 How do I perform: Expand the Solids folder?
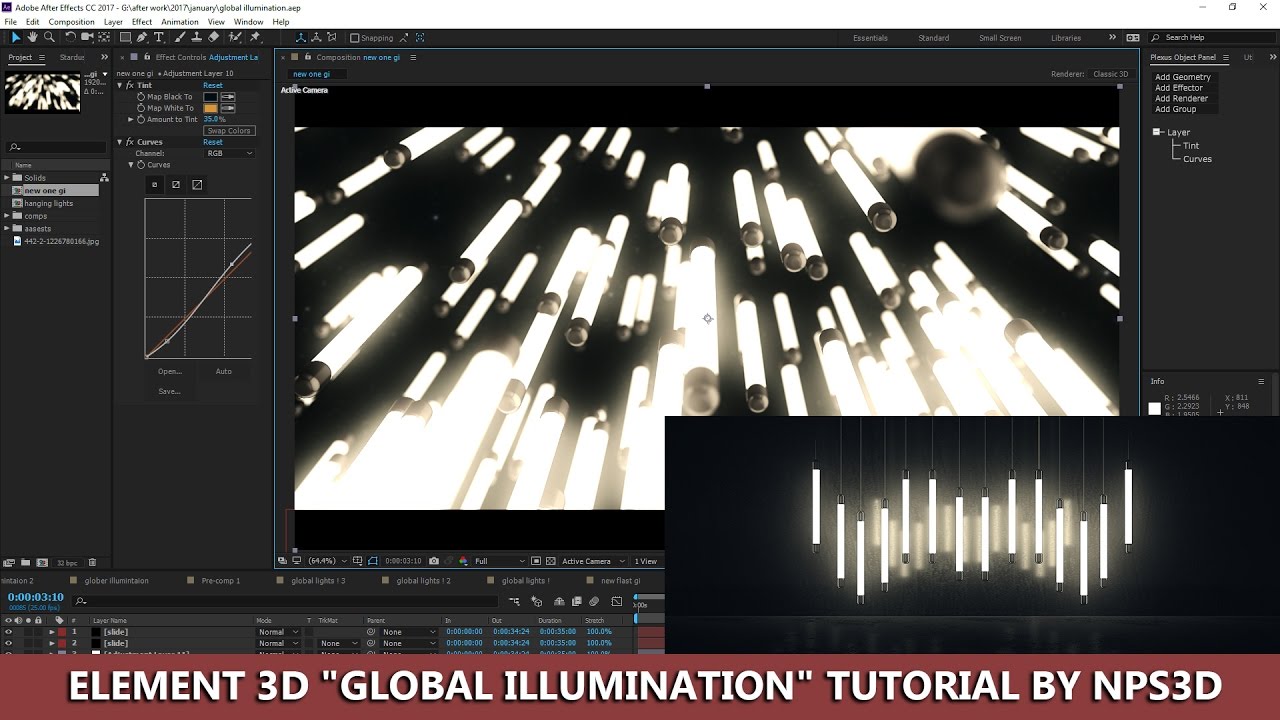tap(7, 178)
